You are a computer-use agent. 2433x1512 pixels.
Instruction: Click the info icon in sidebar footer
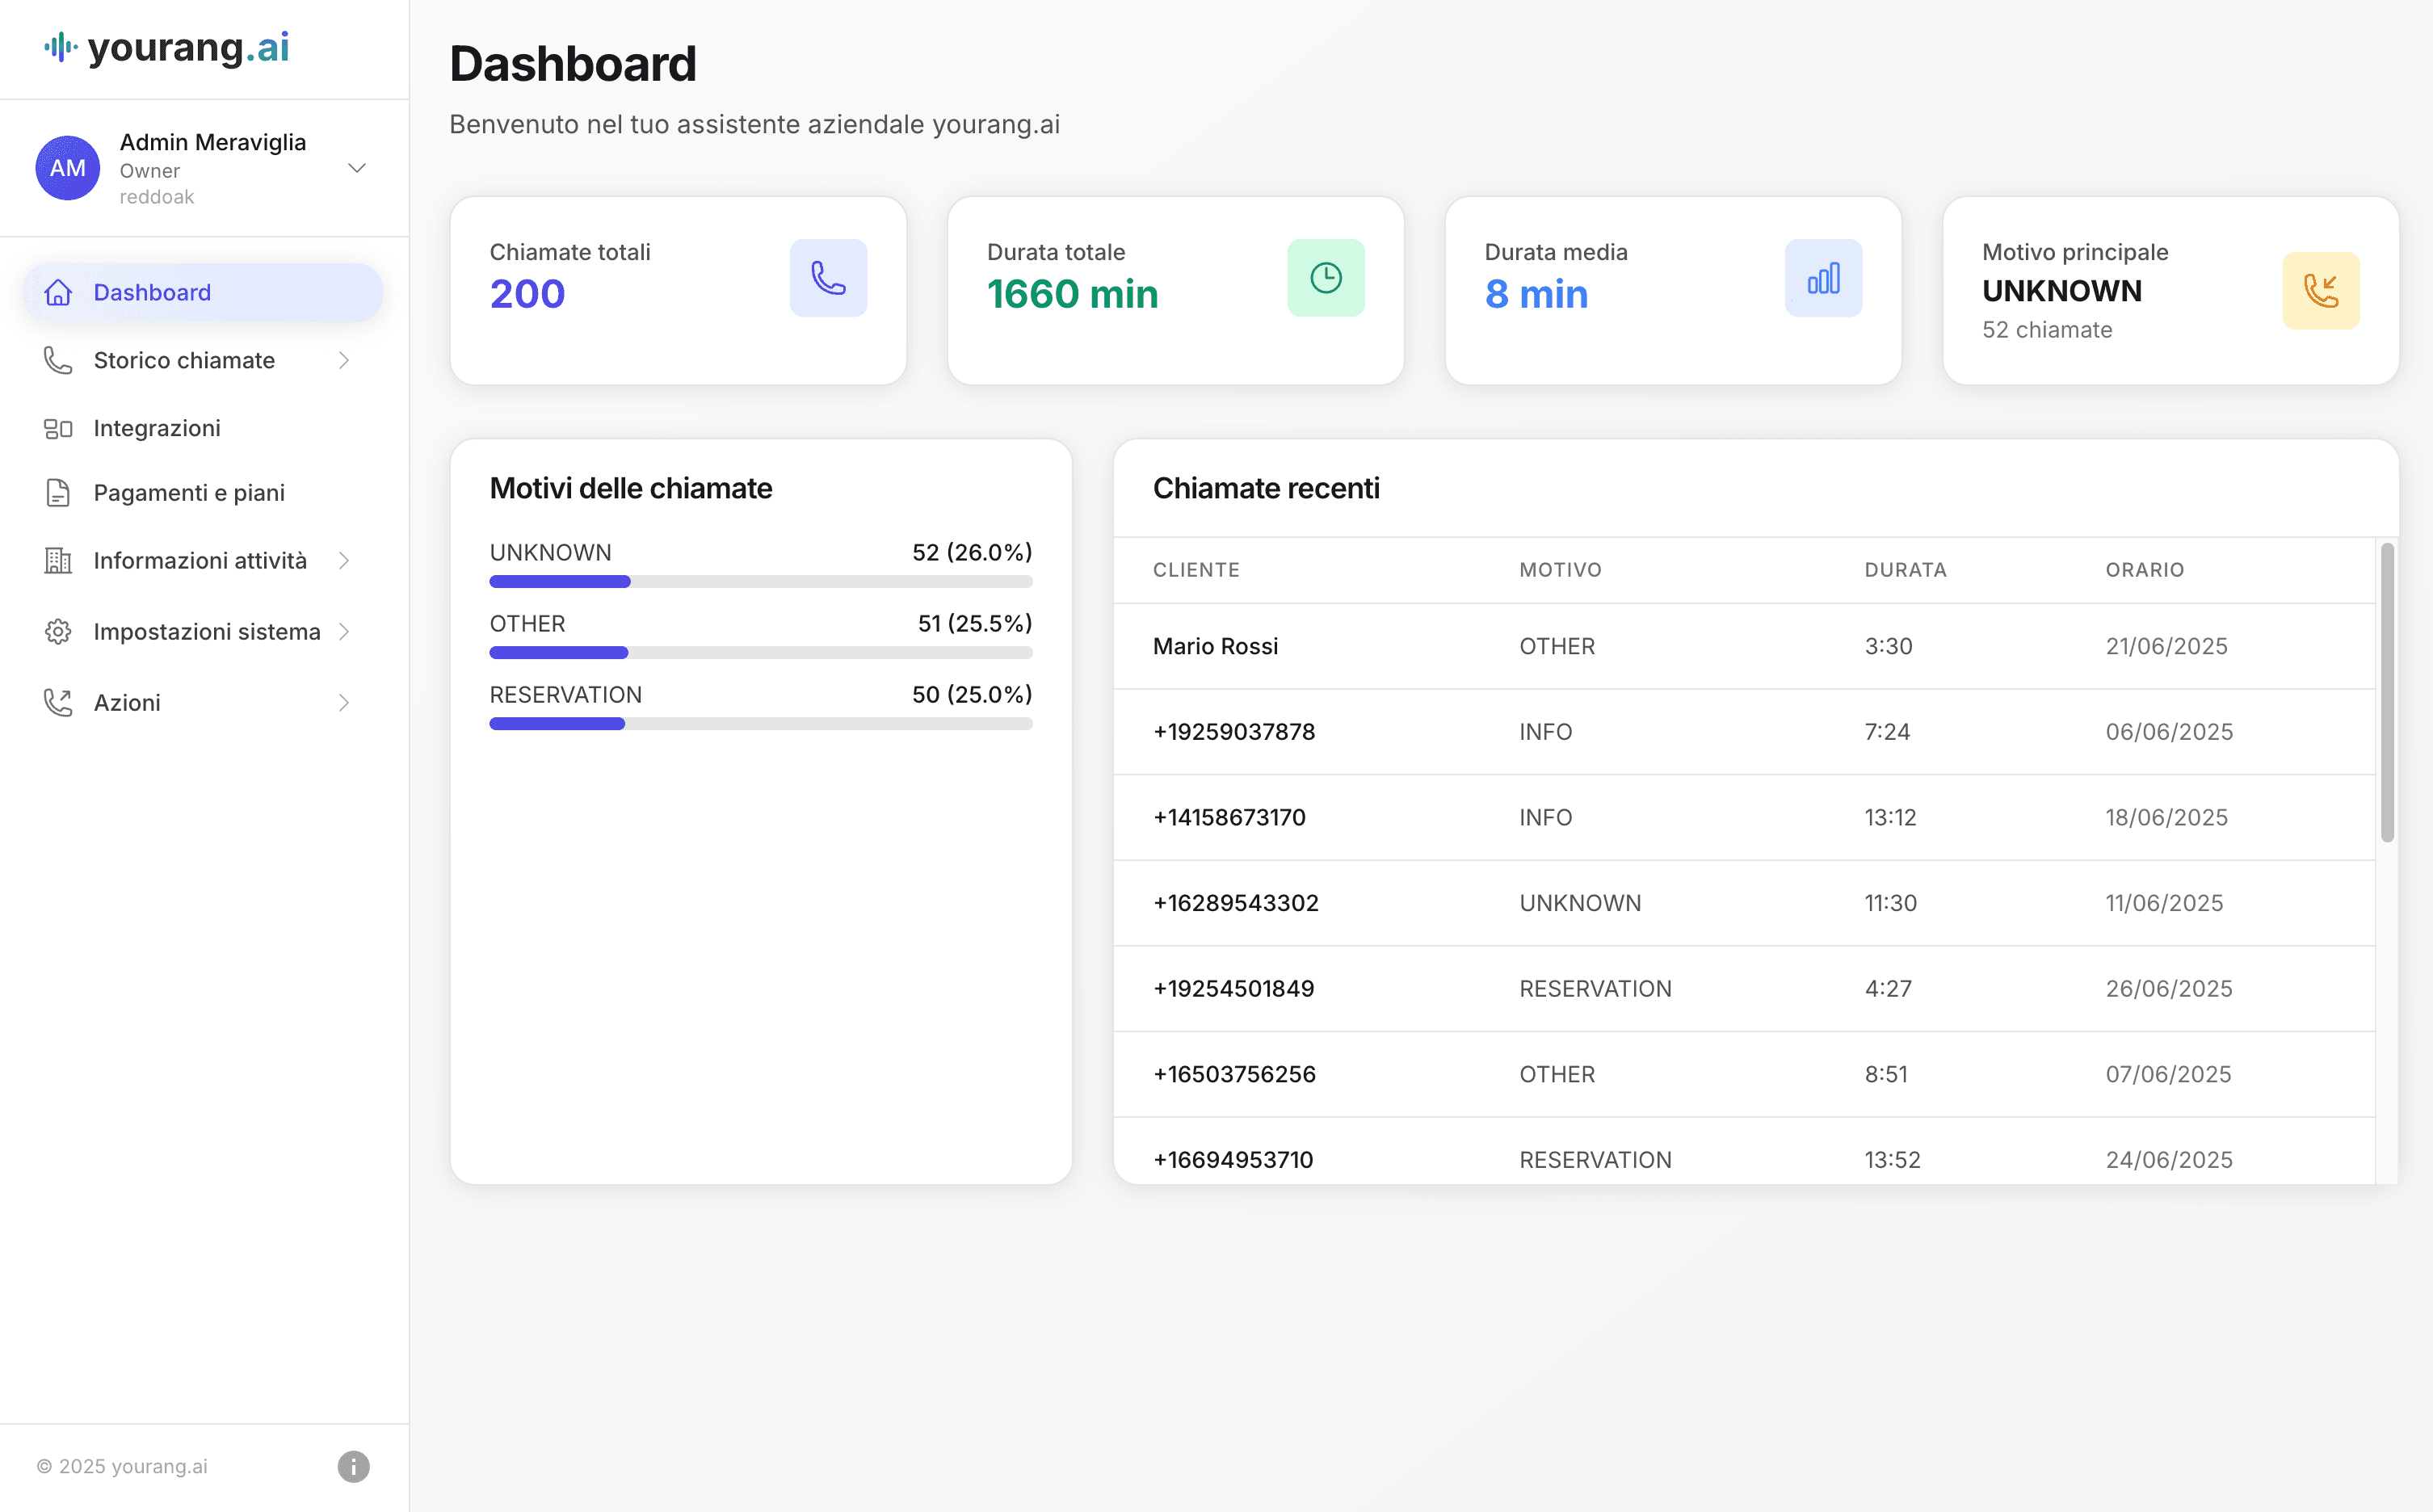(353, 1466)
